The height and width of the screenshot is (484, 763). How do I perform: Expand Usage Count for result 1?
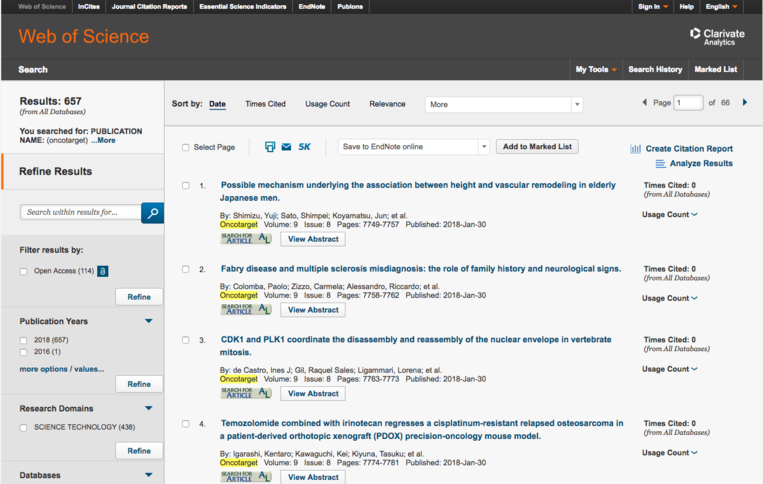pos(670,215)
